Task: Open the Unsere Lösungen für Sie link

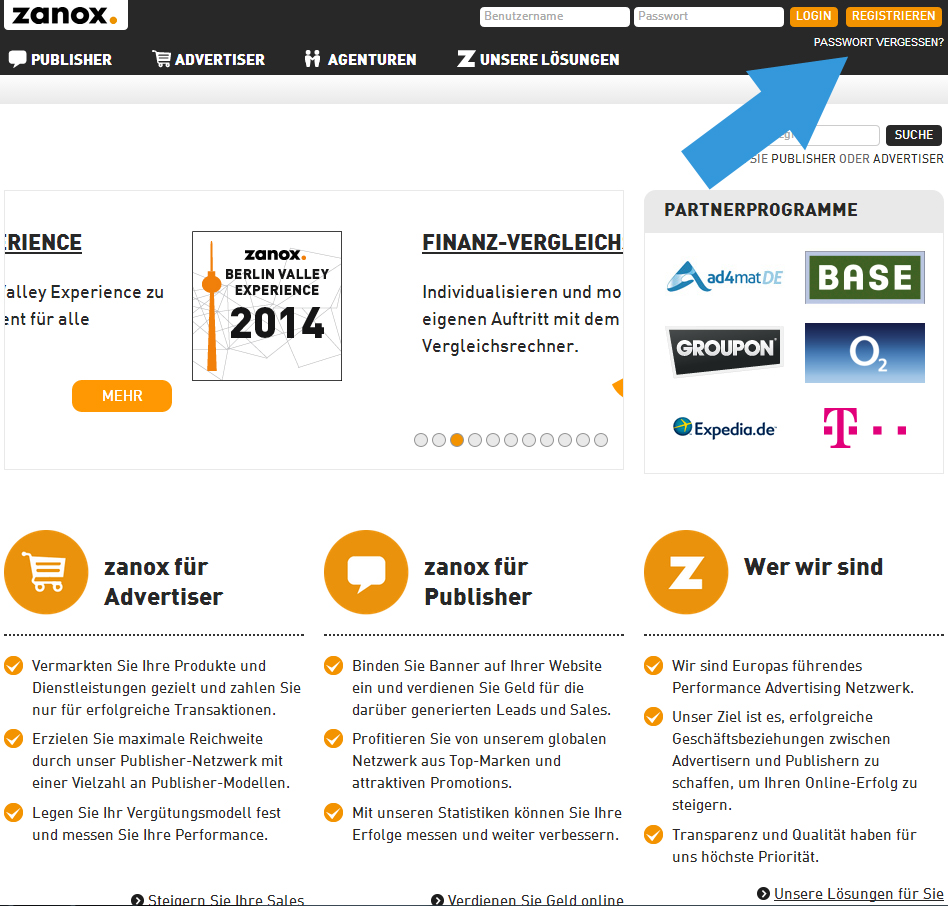Action: pyautogui.click(x=859, y=893)
